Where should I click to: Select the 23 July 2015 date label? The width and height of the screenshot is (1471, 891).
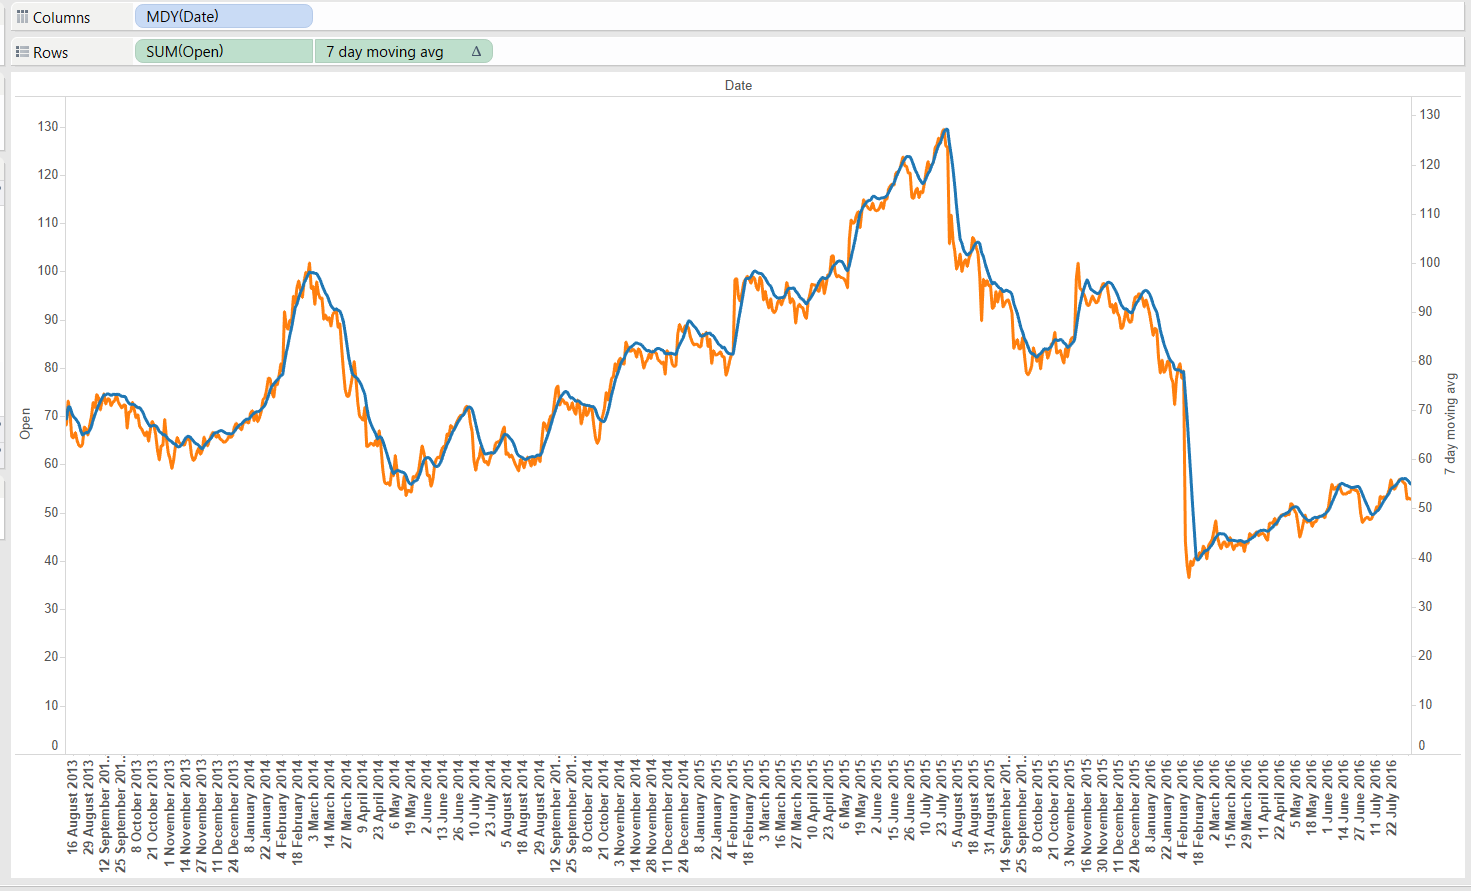pyautogui.click(x=941, y=798)
